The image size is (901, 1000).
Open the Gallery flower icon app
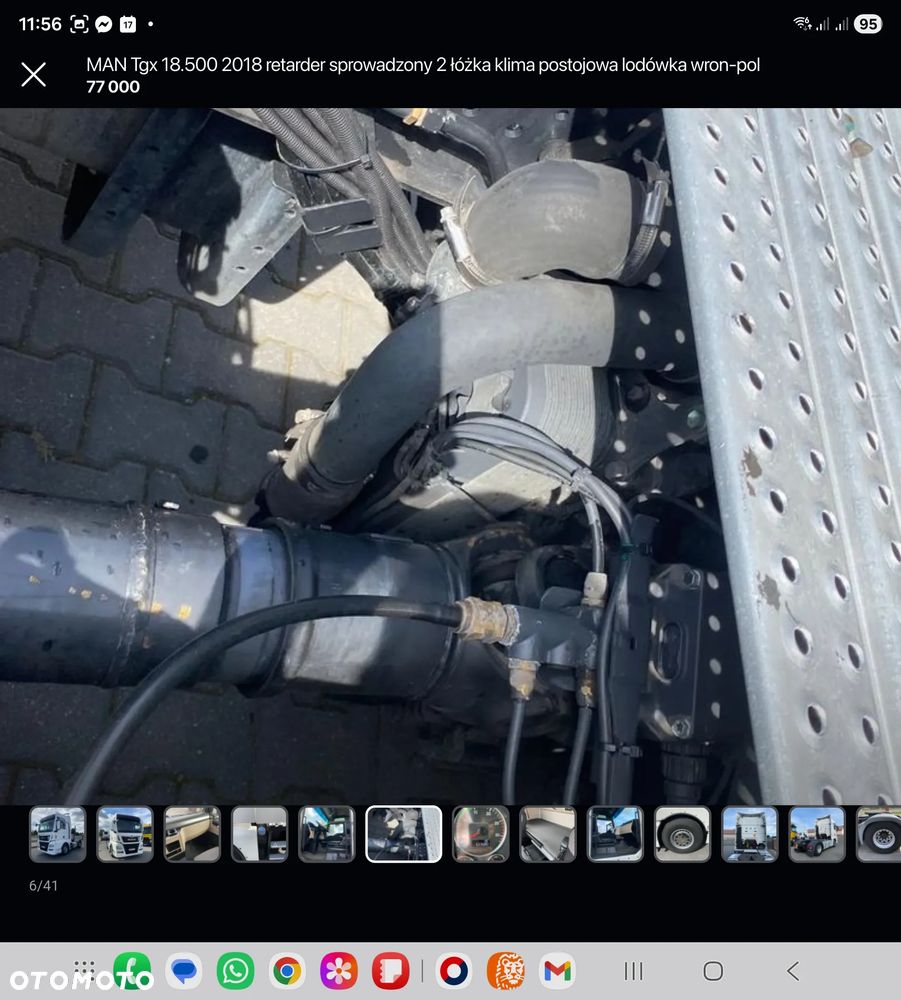tap(339, 971)
